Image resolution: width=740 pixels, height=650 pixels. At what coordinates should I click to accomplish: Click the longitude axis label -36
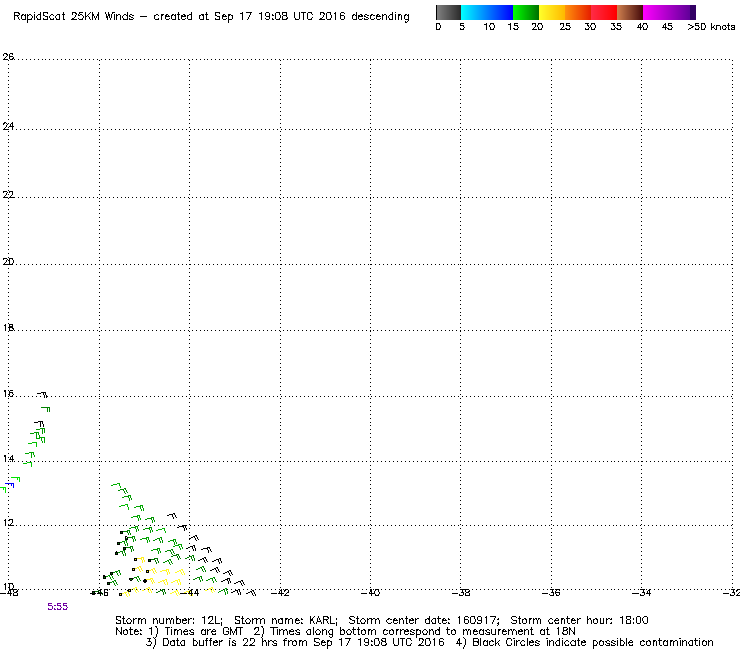pyautogui.click(x=551, y=593)
